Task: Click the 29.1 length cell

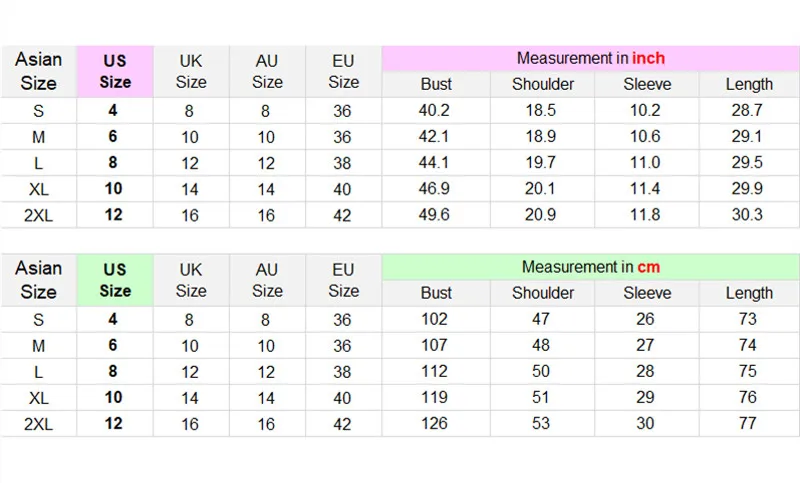Action: (x=749, y=137)
